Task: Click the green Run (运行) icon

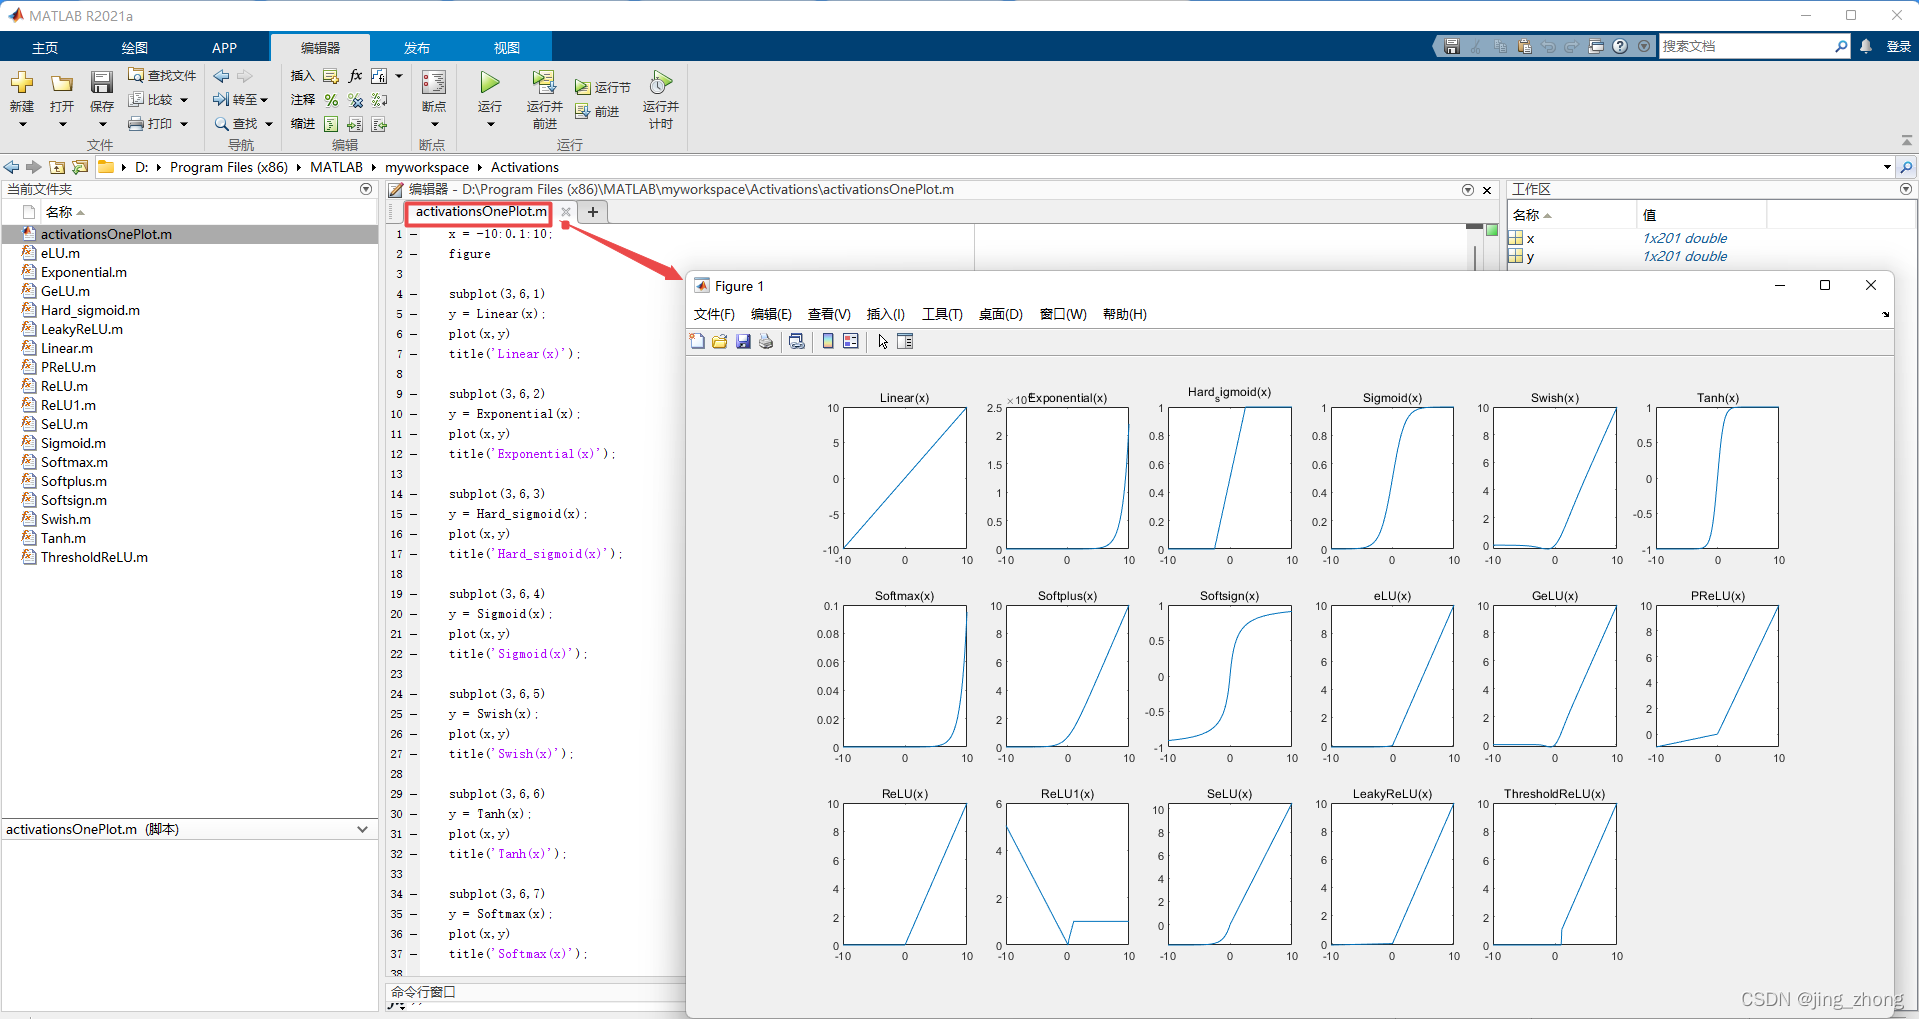Action: pos(490,82)
